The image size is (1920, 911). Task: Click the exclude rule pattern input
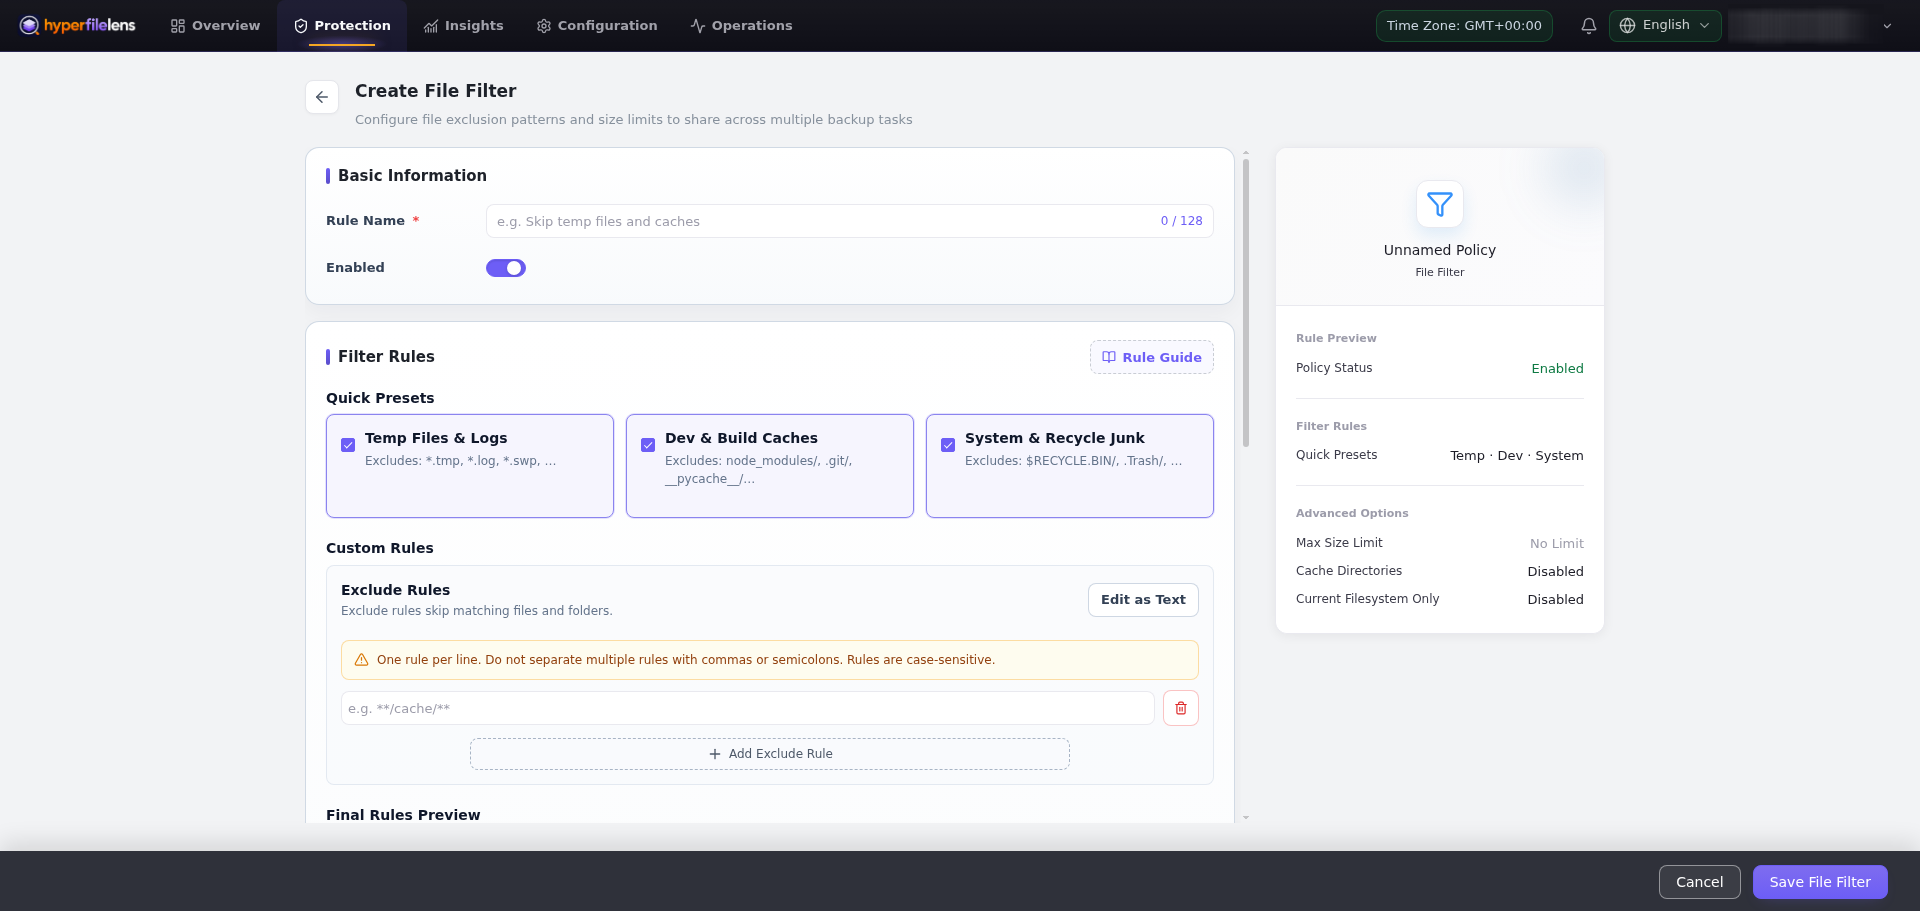coord(748,708)
